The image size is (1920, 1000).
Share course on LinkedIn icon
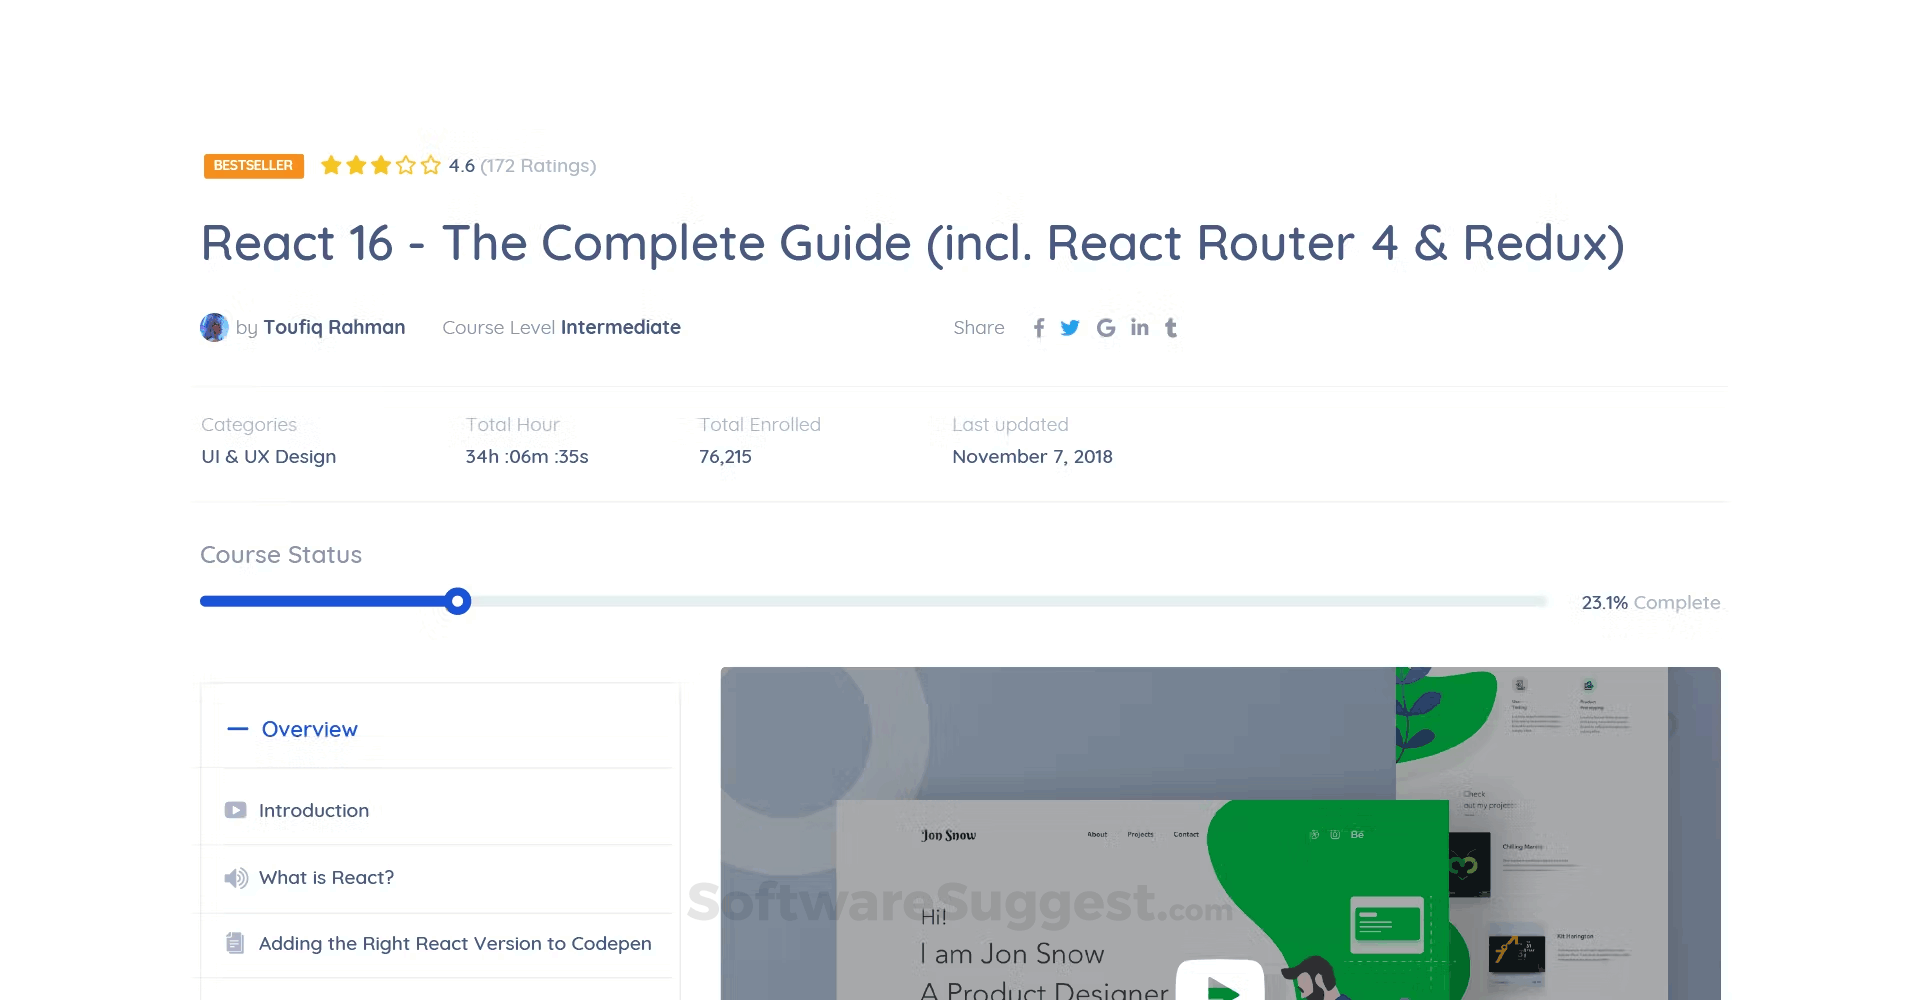[1140, 327]
